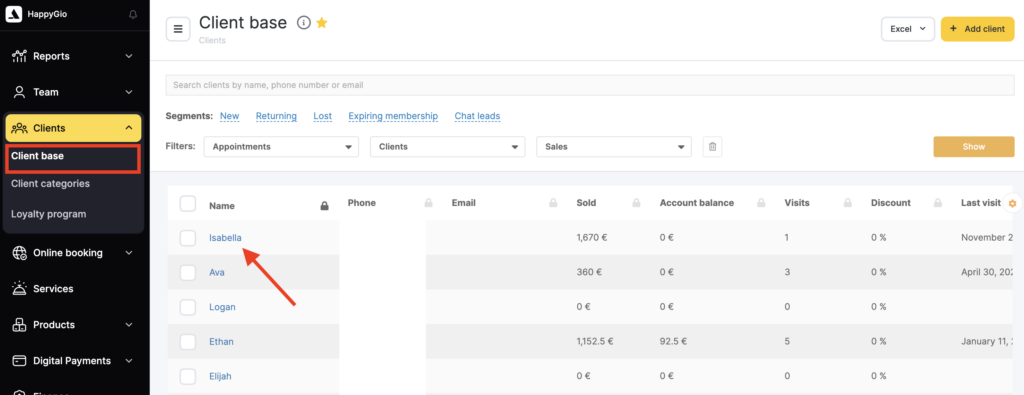Viewport: 1024px width, 395px height.
Task: Click the Digital Payments card icon
Action: [19, 360]
